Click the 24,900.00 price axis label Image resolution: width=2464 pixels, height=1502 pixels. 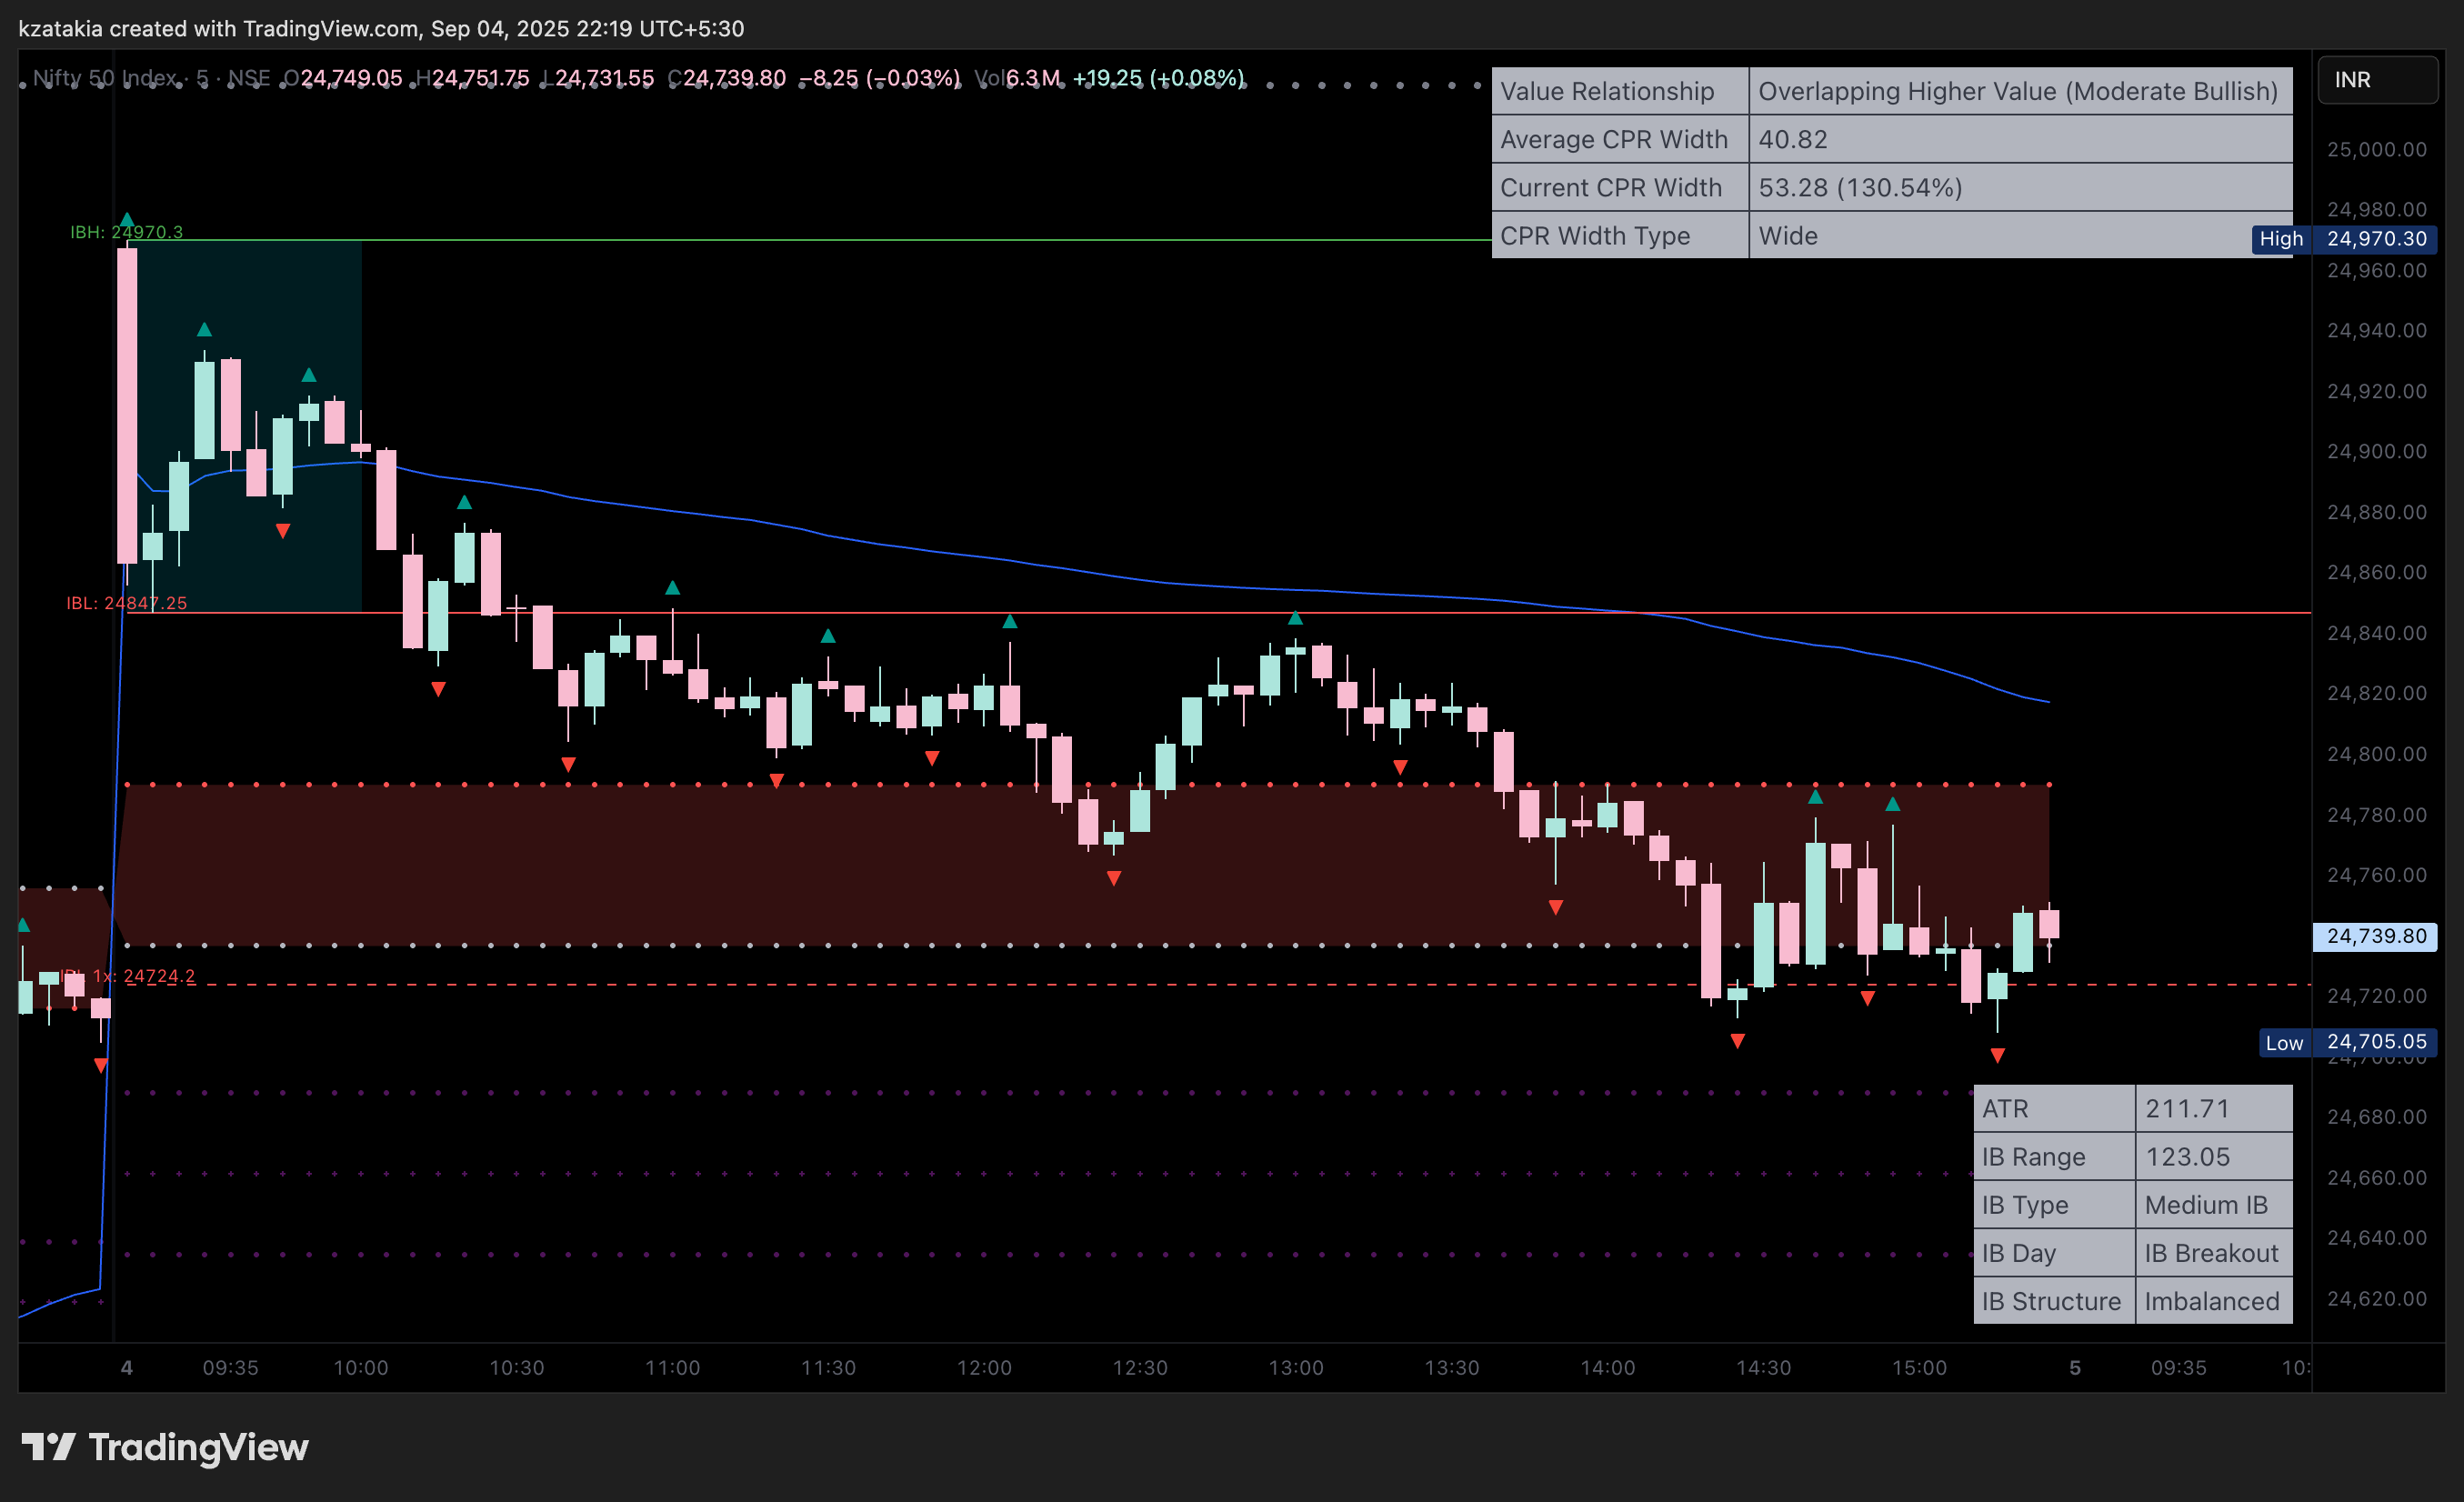click(x=2377, y=452)
